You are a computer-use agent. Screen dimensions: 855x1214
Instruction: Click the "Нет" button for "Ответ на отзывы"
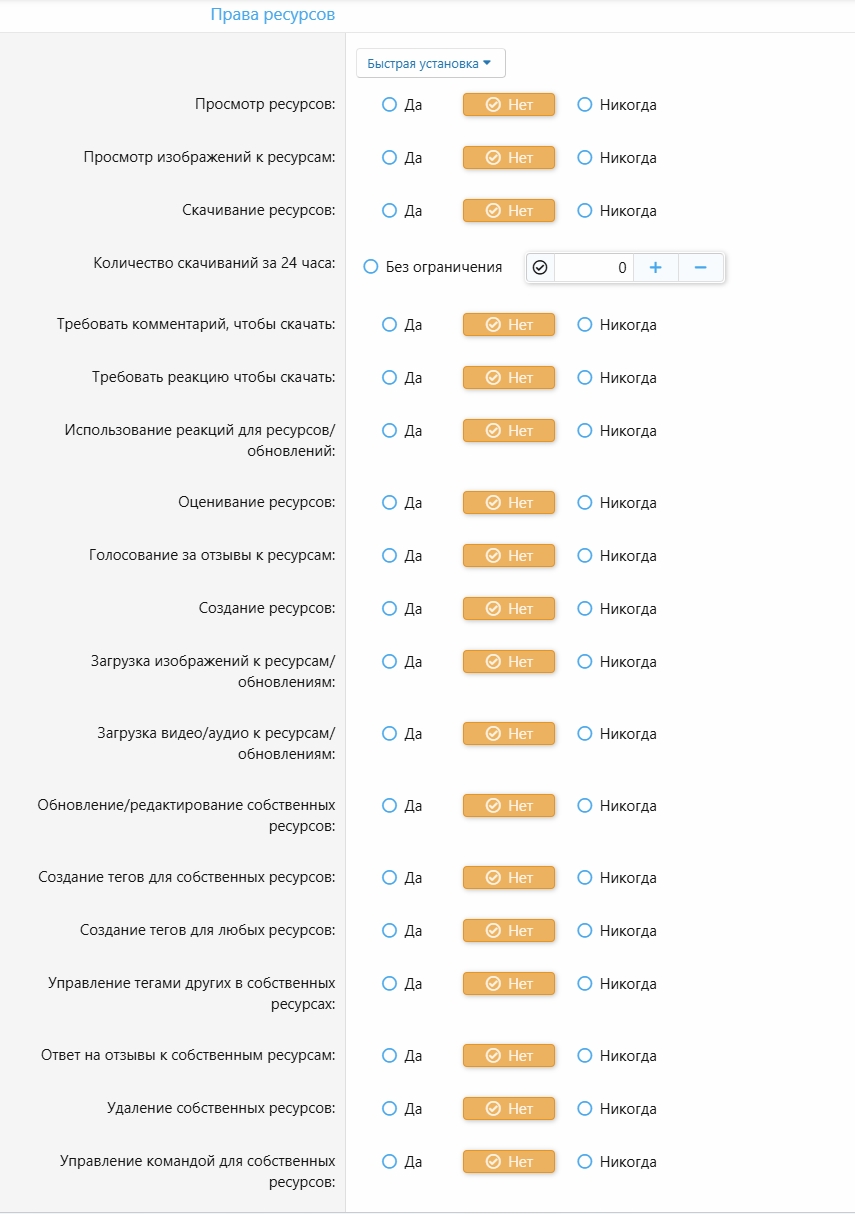[508, 1055]
